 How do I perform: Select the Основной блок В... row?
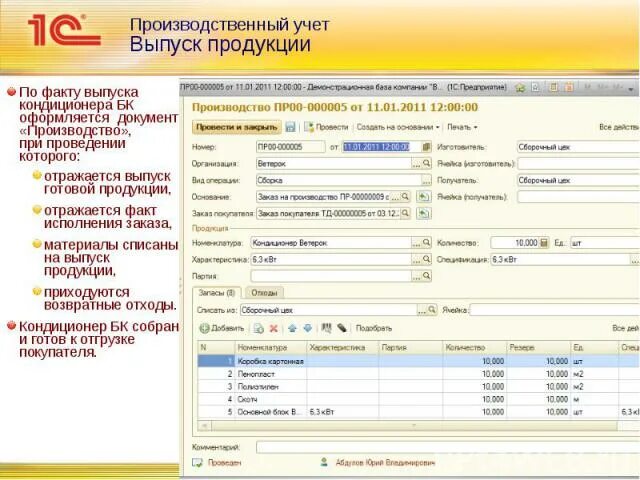(418, 412)
